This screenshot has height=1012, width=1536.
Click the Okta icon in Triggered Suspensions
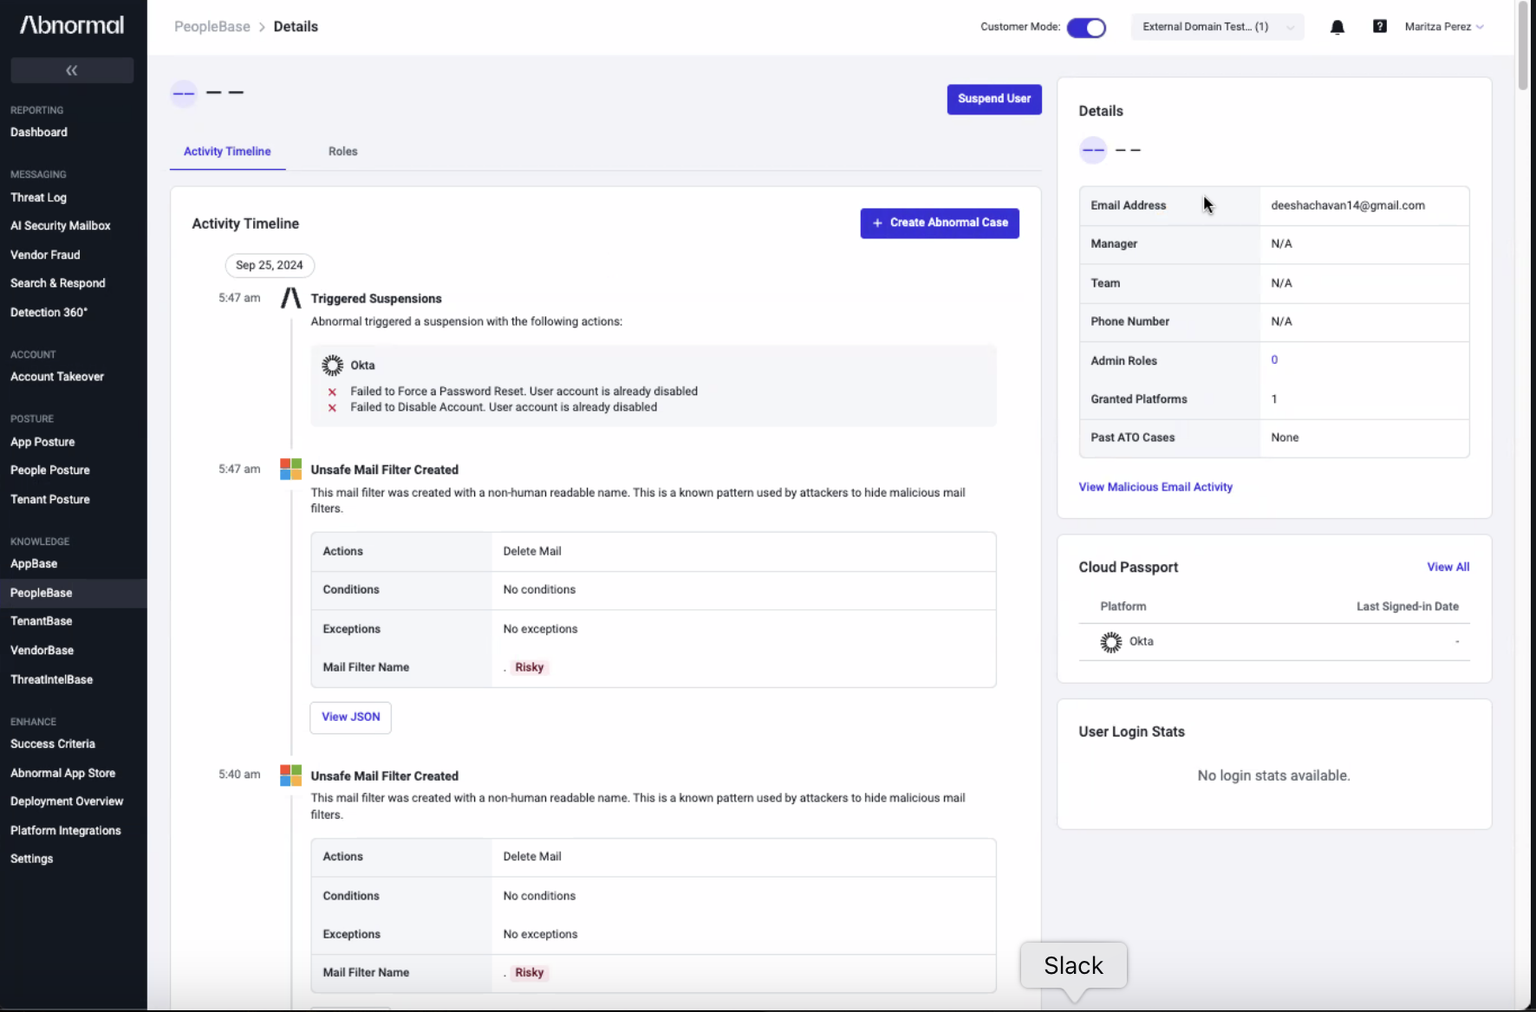333,366
